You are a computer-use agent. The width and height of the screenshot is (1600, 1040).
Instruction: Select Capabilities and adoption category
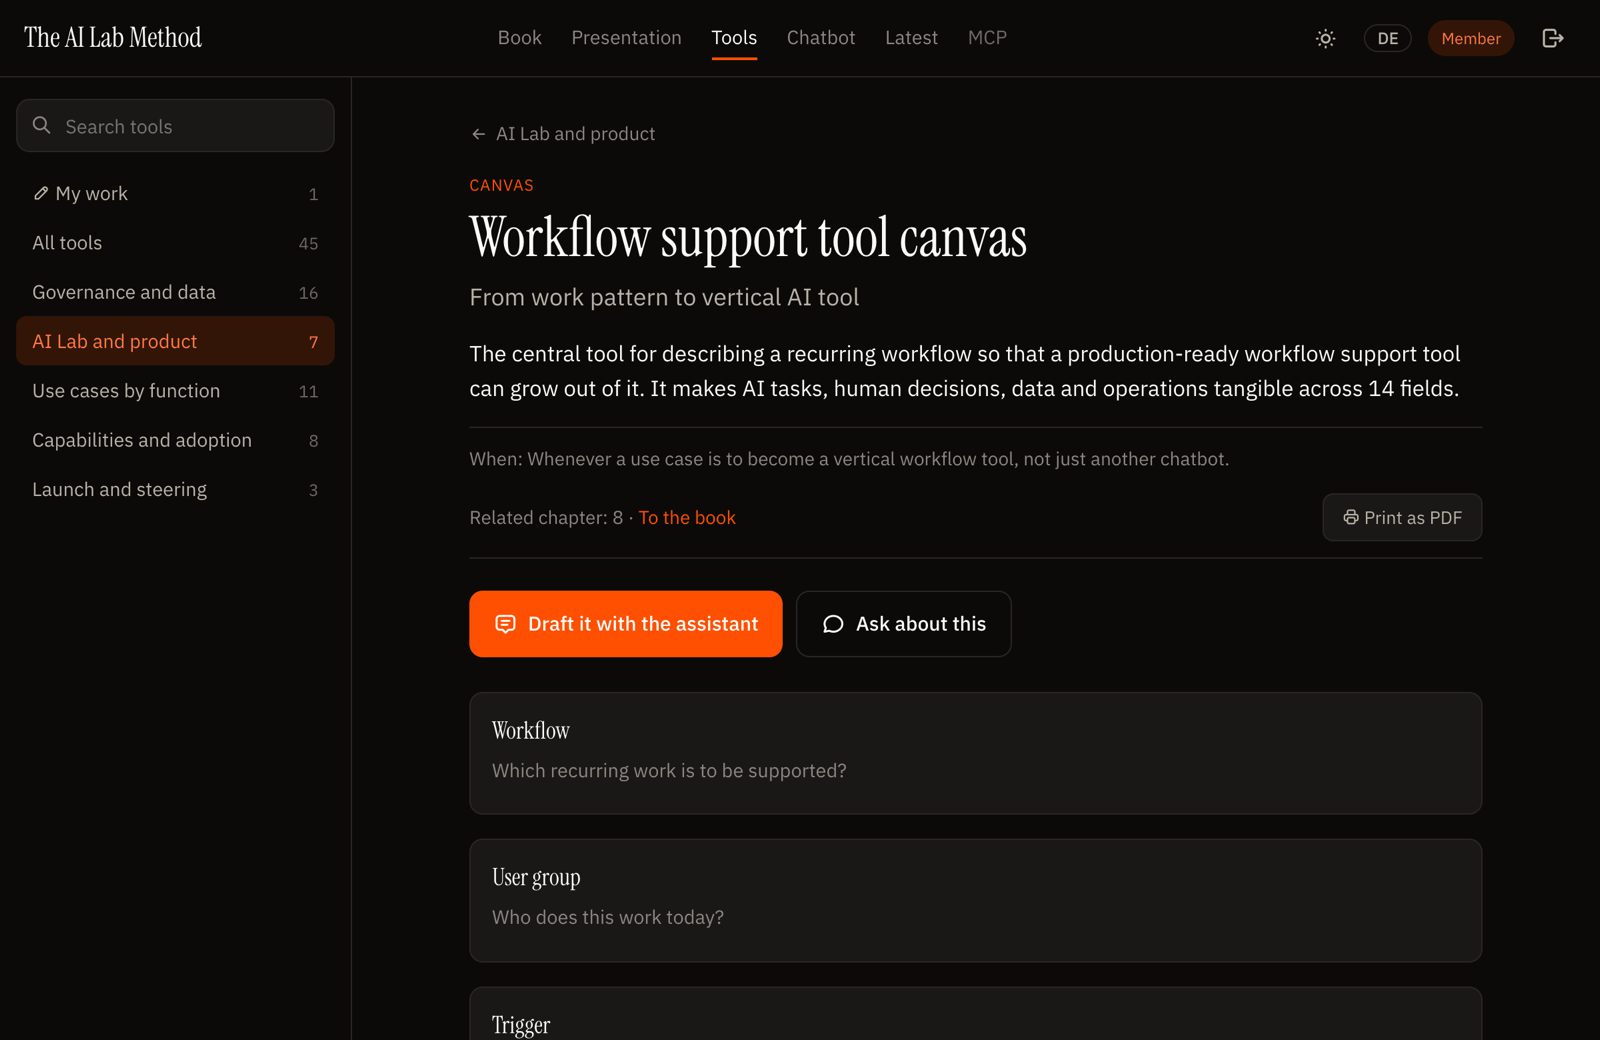point(175,440)
